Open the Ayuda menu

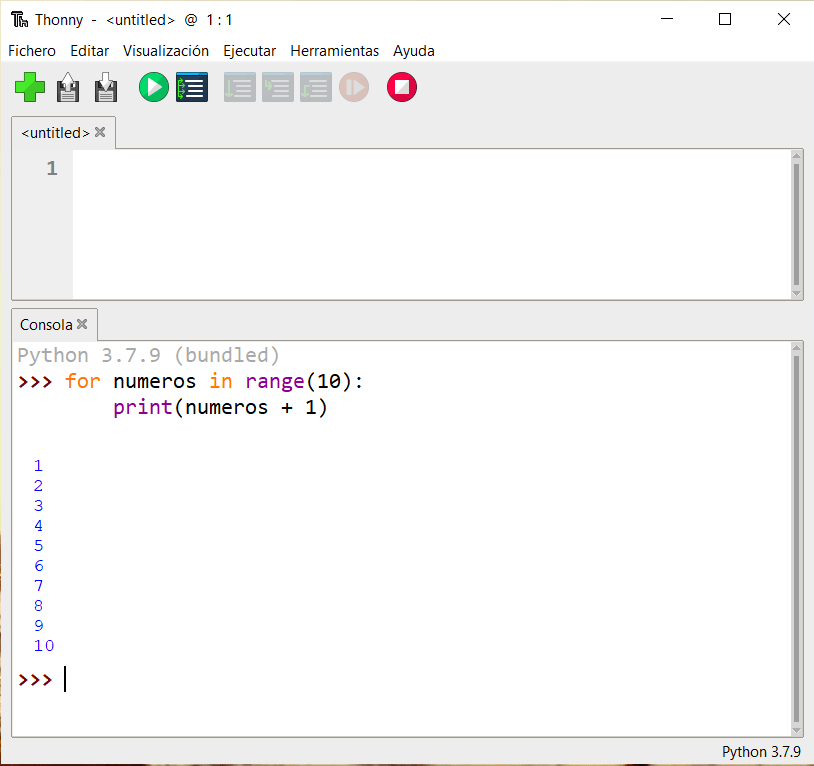pos(414,51)
